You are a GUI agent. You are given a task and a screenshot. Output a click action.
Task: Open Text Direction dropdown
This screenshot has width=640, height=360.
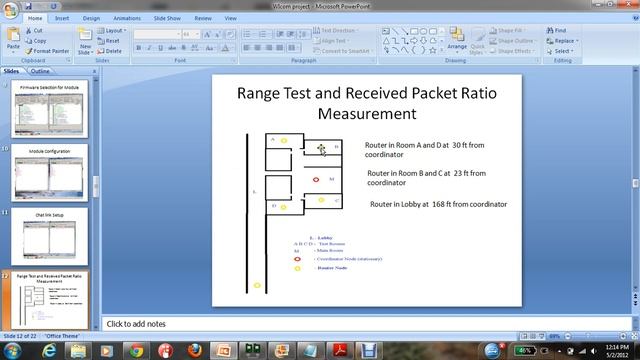336,31
